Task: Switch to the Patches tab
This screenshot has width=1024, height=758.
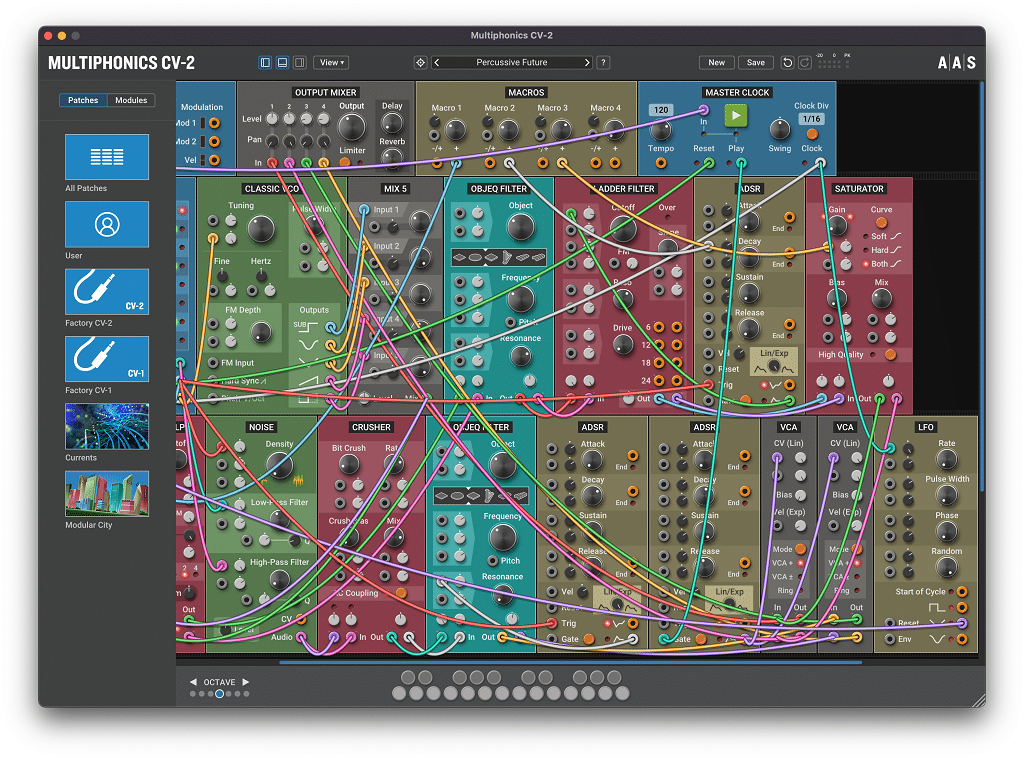Action: pos(83,100)
